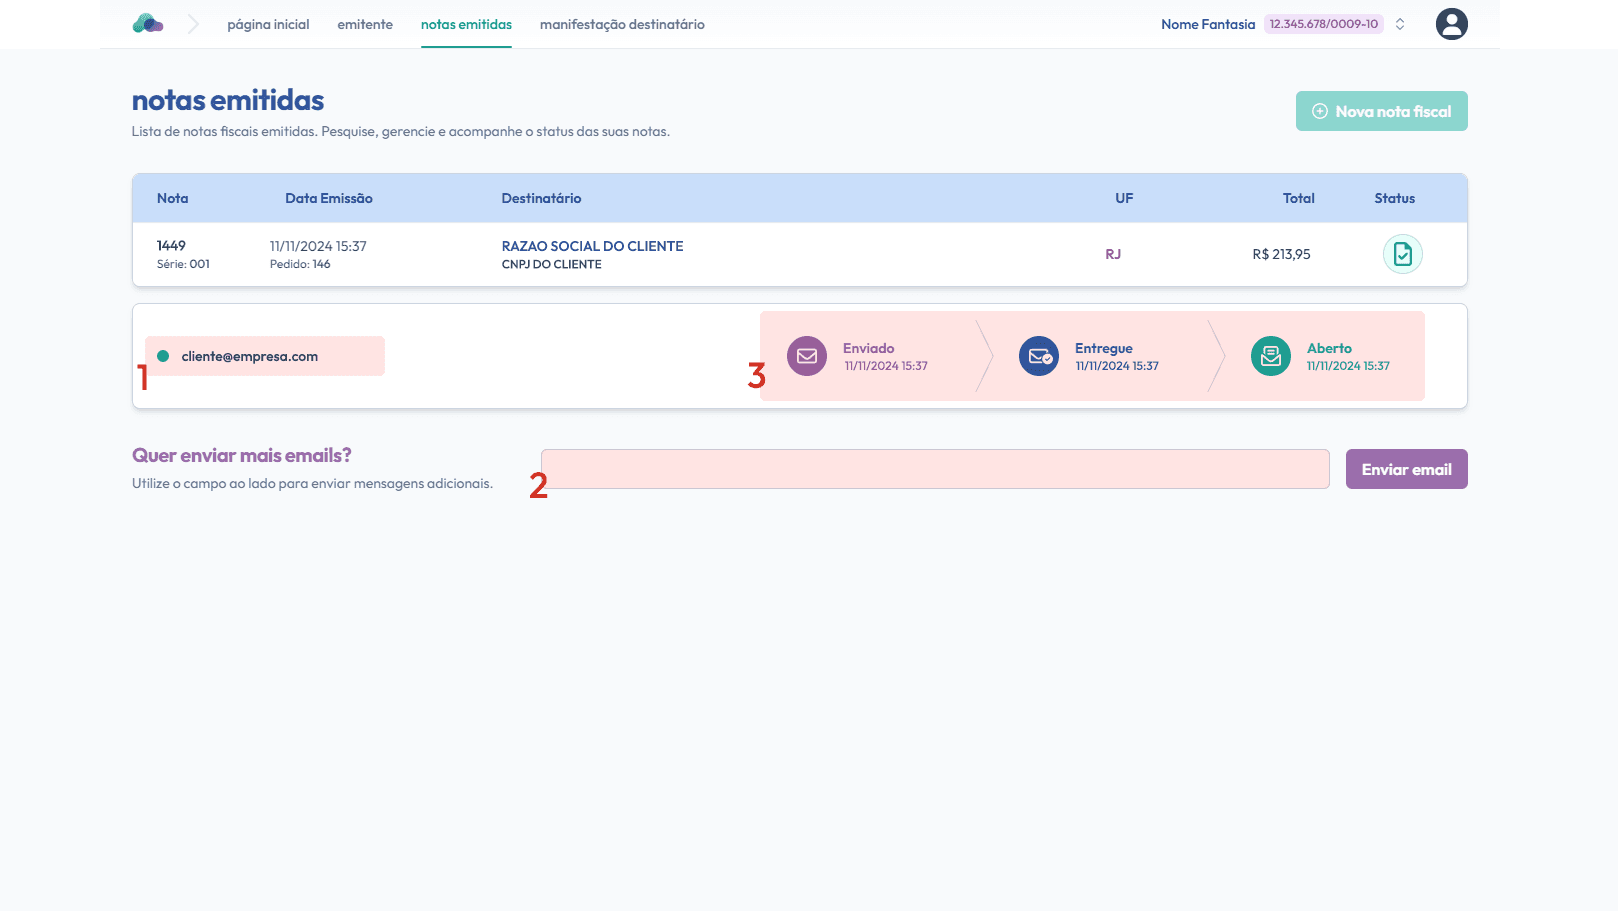Viewport: 1618px width, 911px height.
Task: Click the breadcrumb chevron beside the logo
Action: [x=193, y=24]
